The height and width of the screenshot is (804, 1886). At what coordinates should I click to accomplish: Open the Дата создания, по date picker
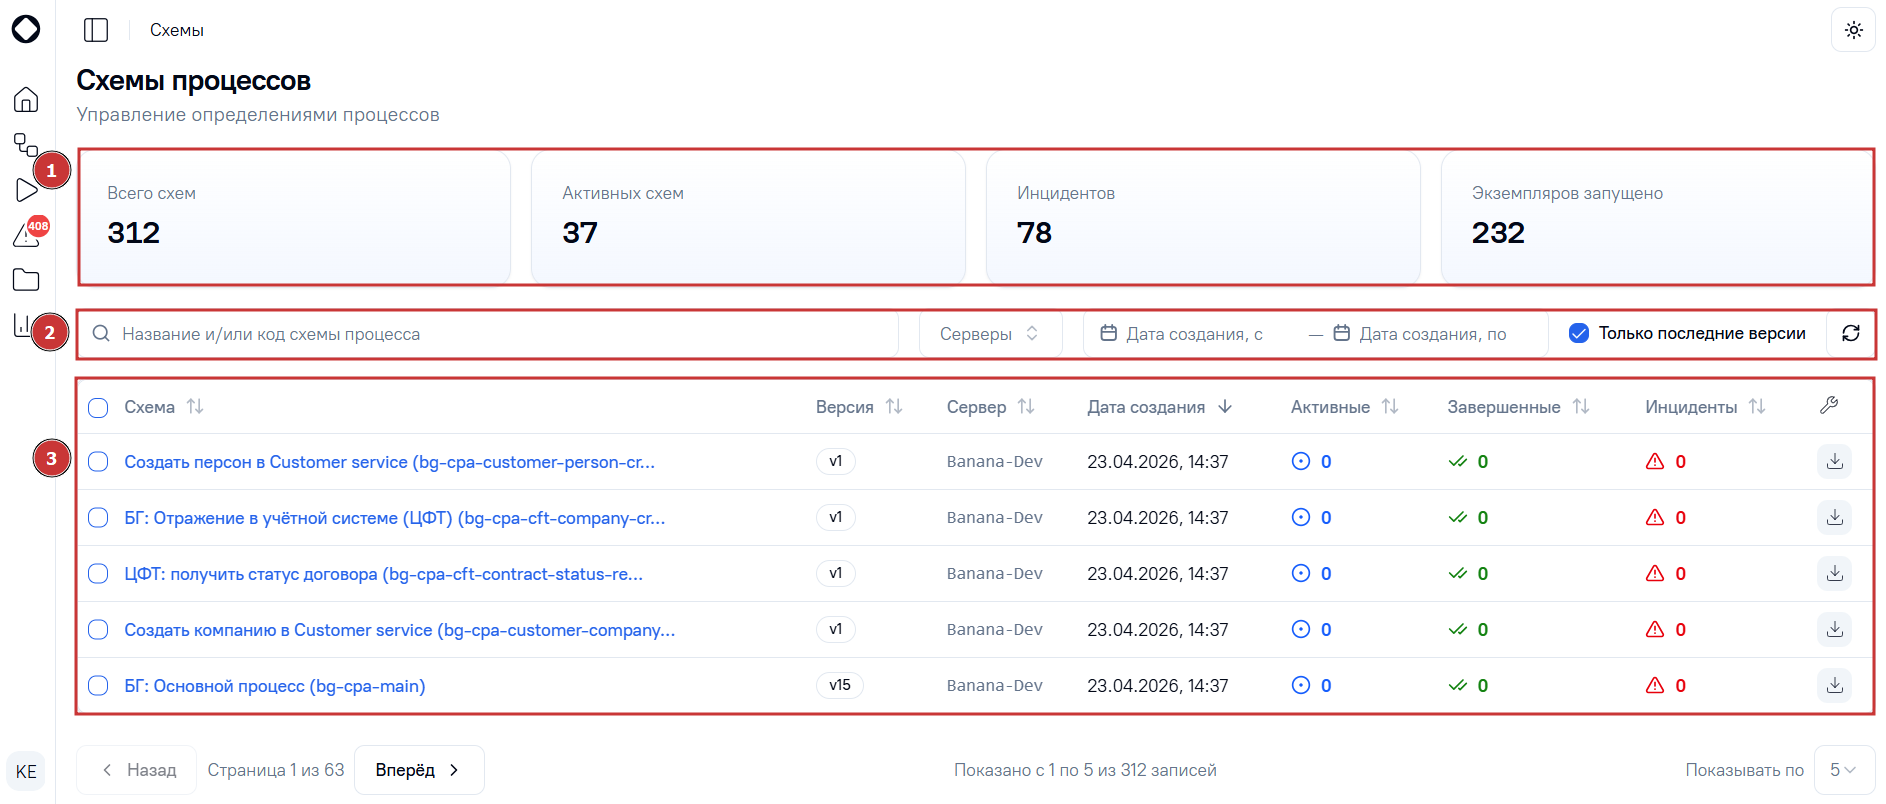(1432, 333)
